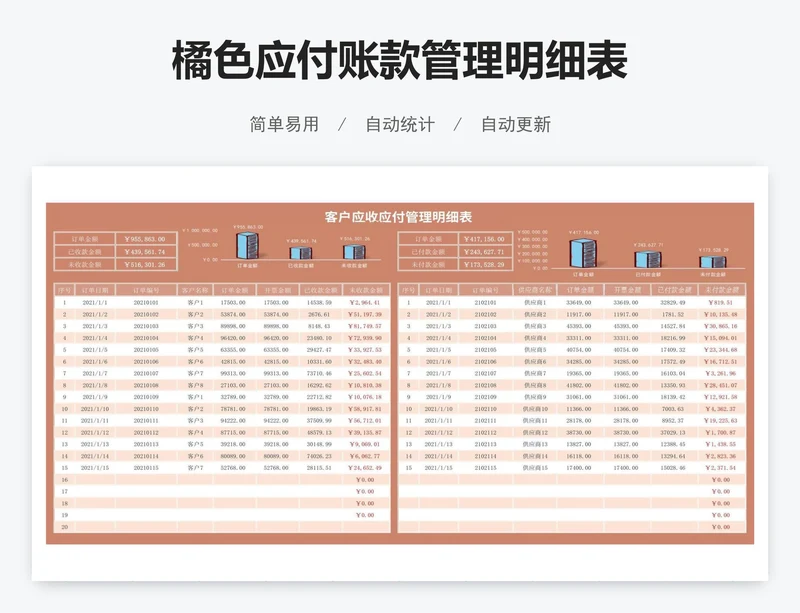The height and width of the screenshot is (613, 800).
Task: Click the unpaid amount ￥30,865.16
Action: pos(720,326)
